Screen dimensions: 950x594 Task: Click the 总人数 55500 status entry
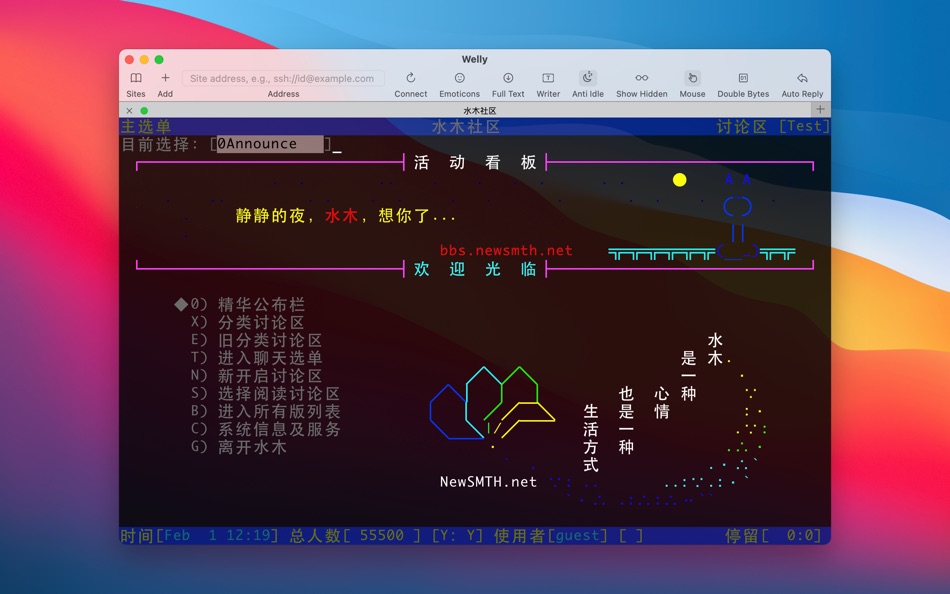pyautogui.click(x=355, y=535)
